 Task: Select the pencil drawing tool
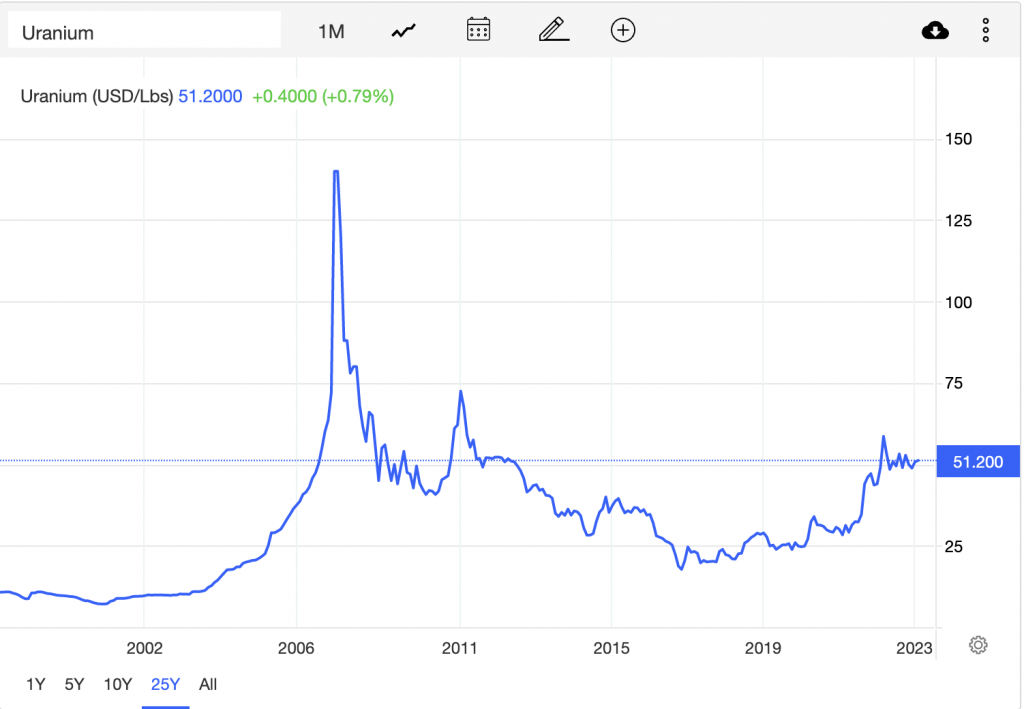(554, 29)
